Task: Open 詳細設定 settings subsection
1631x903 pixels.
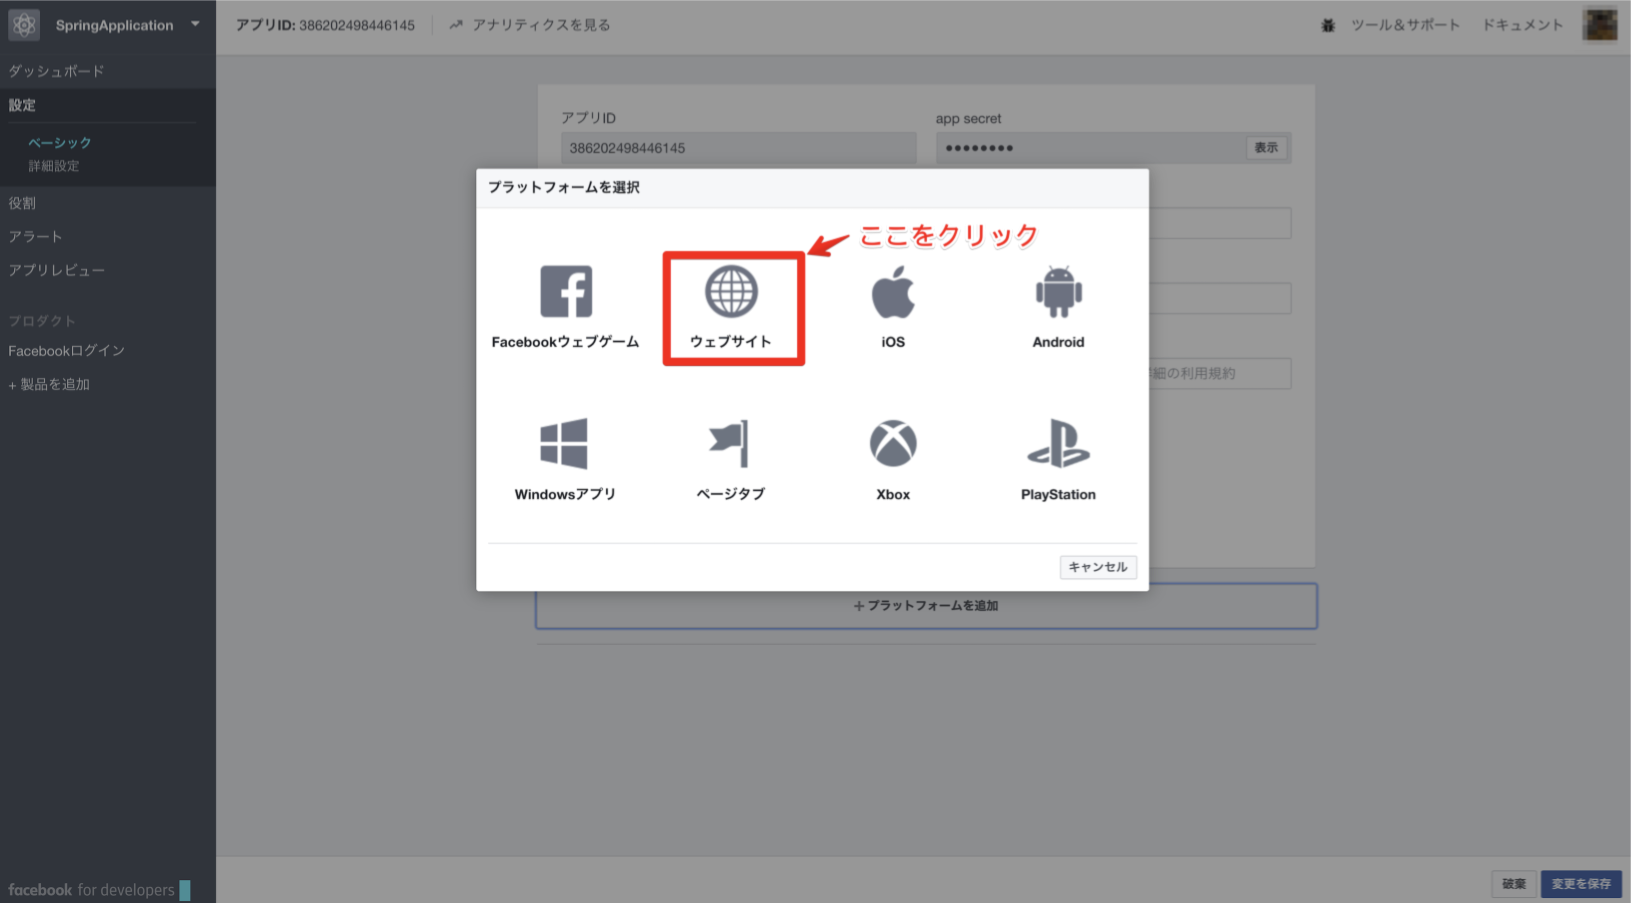Action: (53, 166)
